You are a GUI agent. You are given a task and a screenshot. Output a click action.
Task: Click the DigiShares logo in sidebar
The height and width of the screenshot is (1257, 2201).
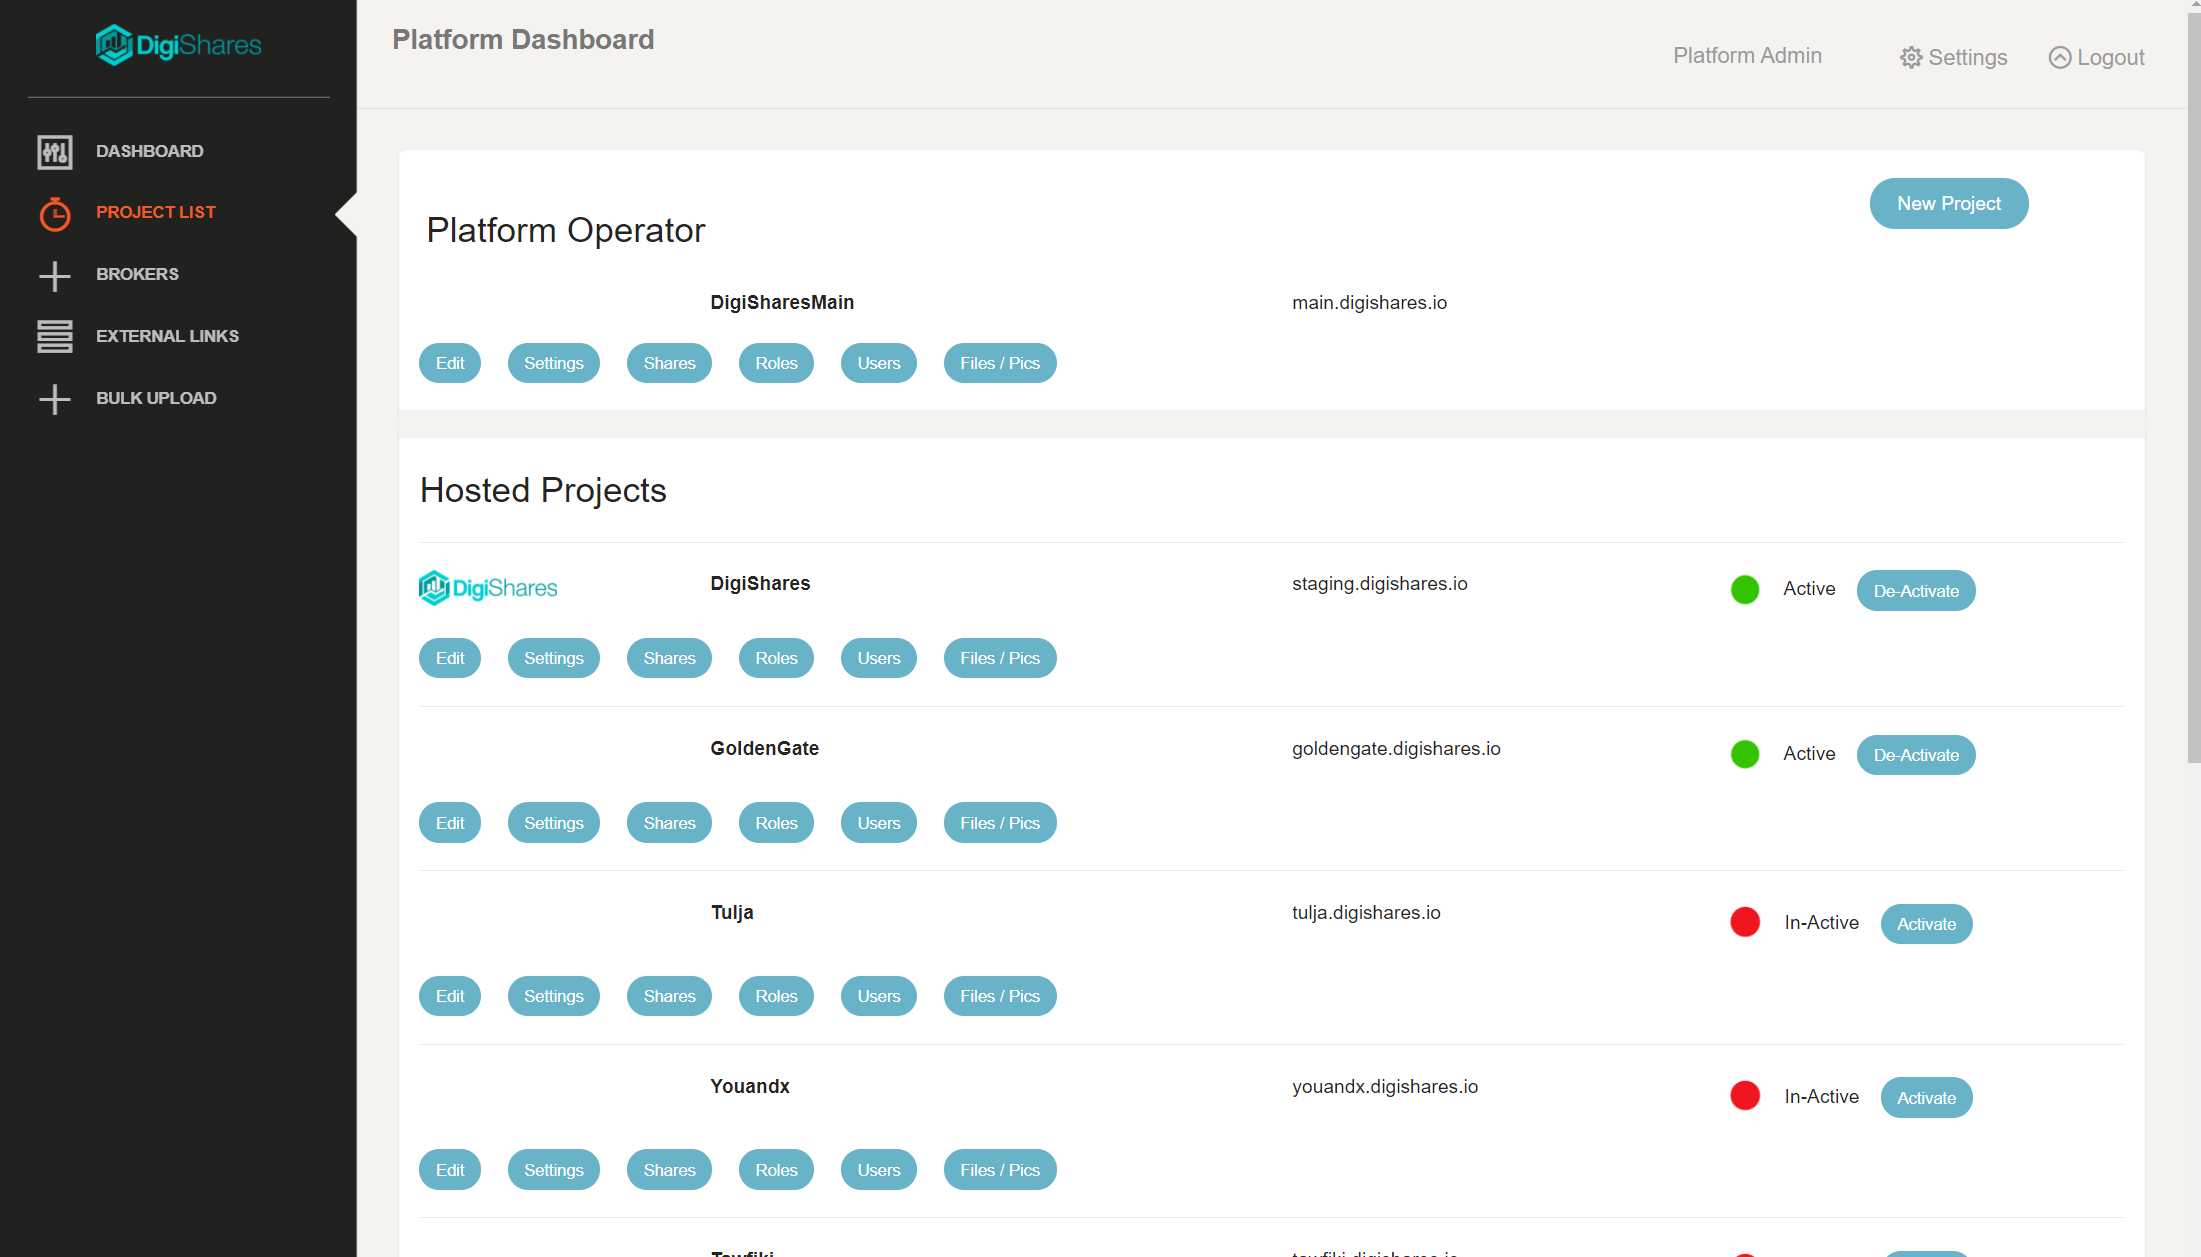[178, 45]
